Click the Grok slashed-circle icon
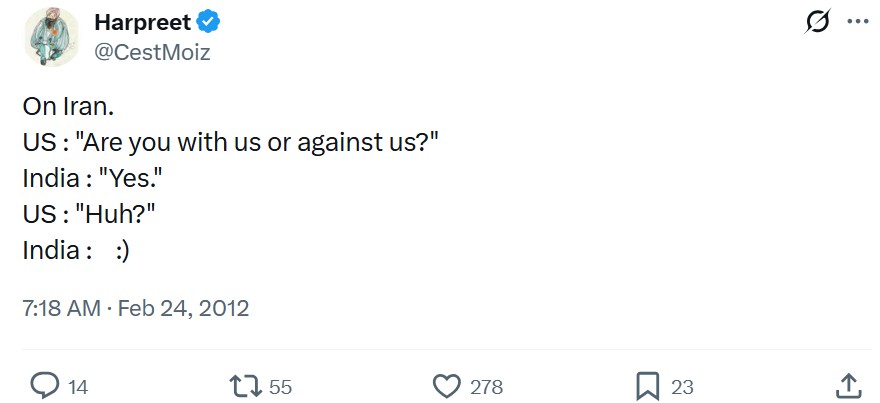 click(818, 23)
